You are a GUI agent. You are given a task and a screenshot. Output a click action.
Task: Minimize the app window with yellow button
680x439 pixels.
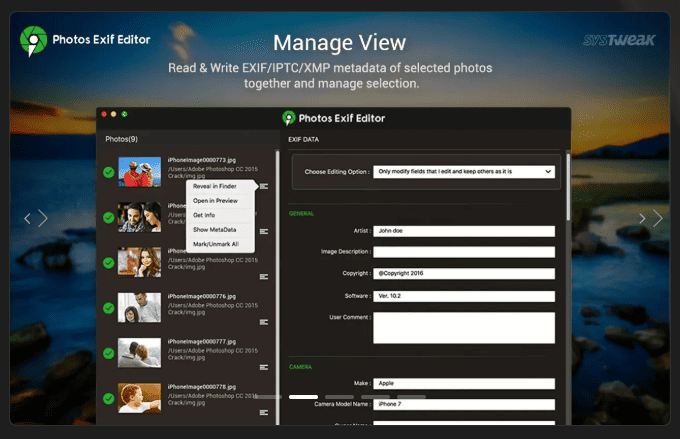[x=114, y=114]
